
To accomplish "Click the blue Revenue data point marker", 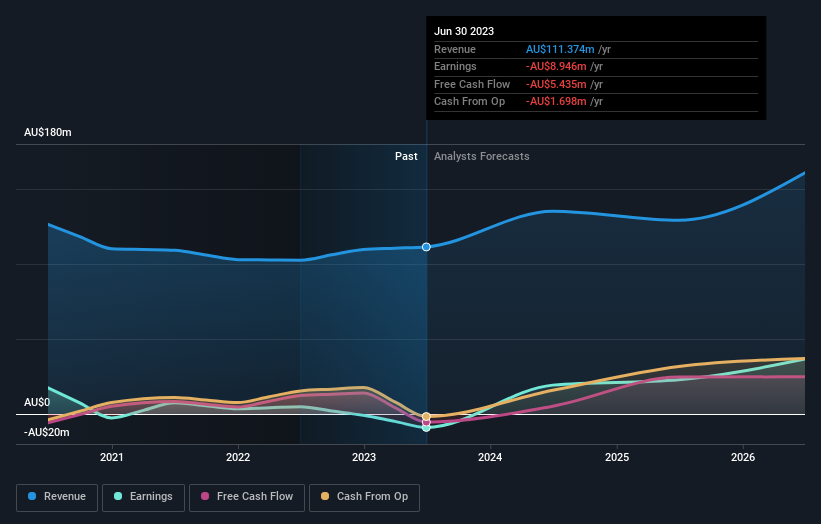I will 426,247.
